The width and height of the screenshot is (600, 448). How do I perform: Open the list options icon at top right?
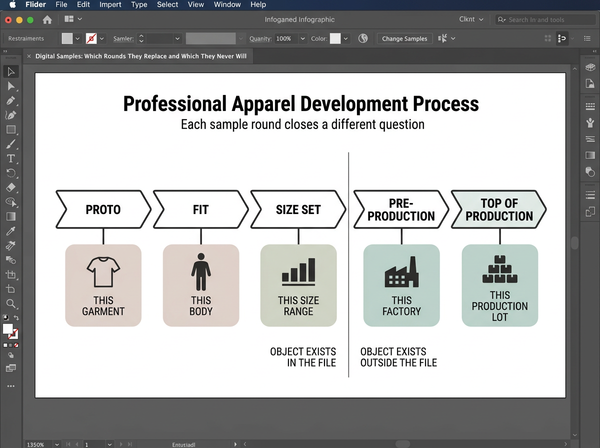pyautogui.click(x=587, y=38)
